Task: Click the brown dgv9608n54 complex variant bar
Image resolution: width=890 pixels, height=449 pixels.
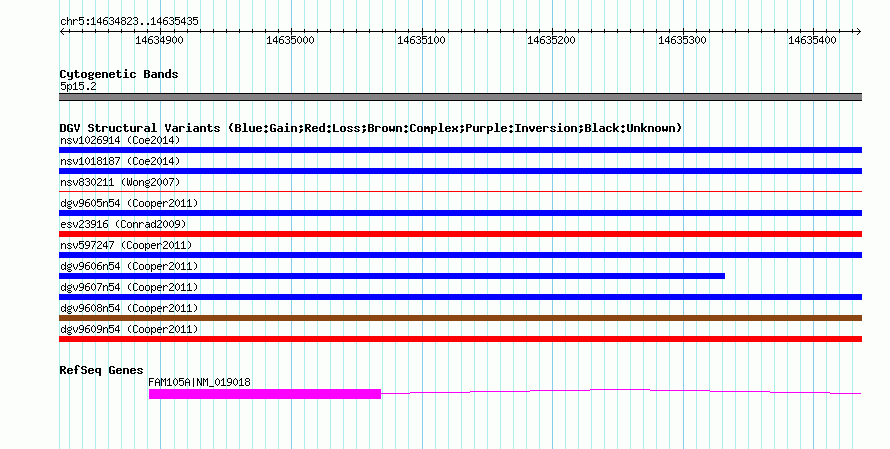Action: (x=460, y=318)
